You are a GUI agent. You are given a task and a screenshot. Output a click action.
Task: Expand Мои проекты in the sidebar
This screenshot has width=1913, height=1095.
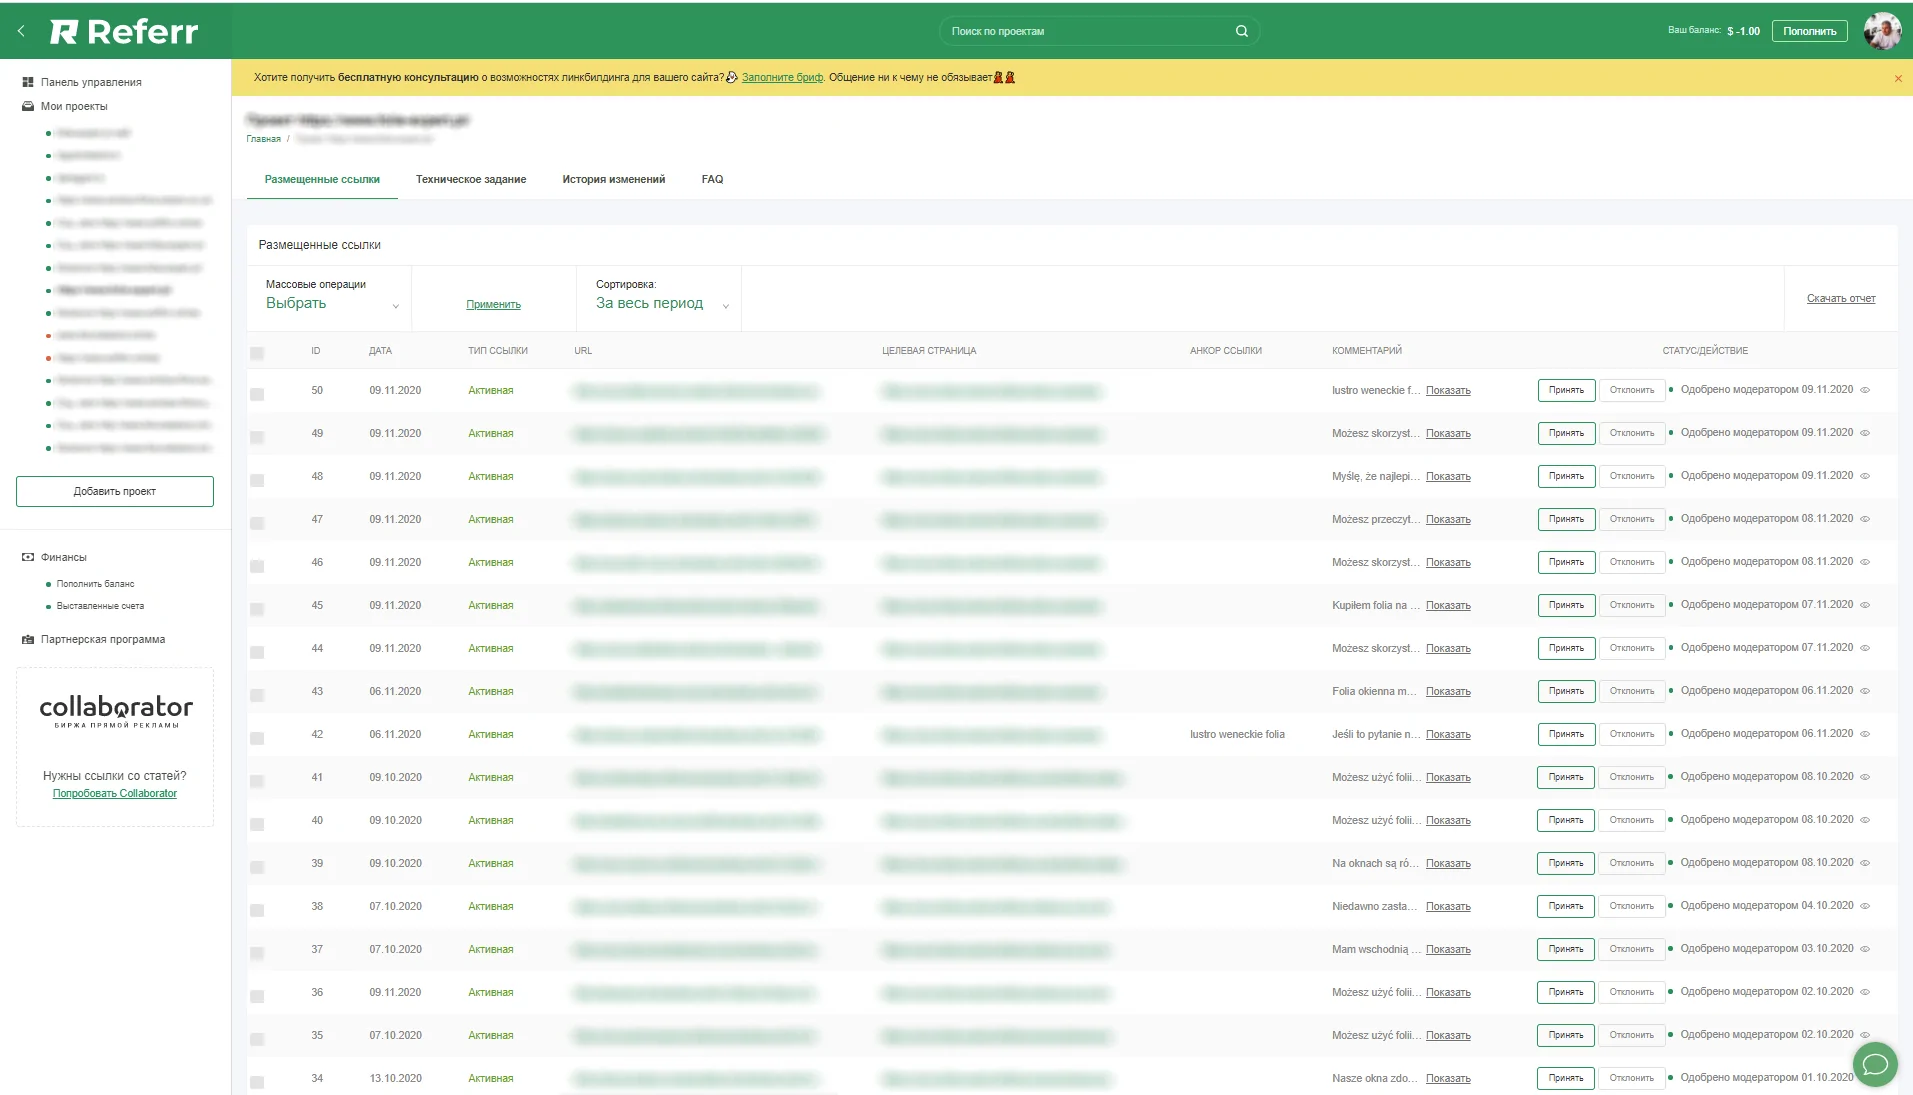point(73,106)
